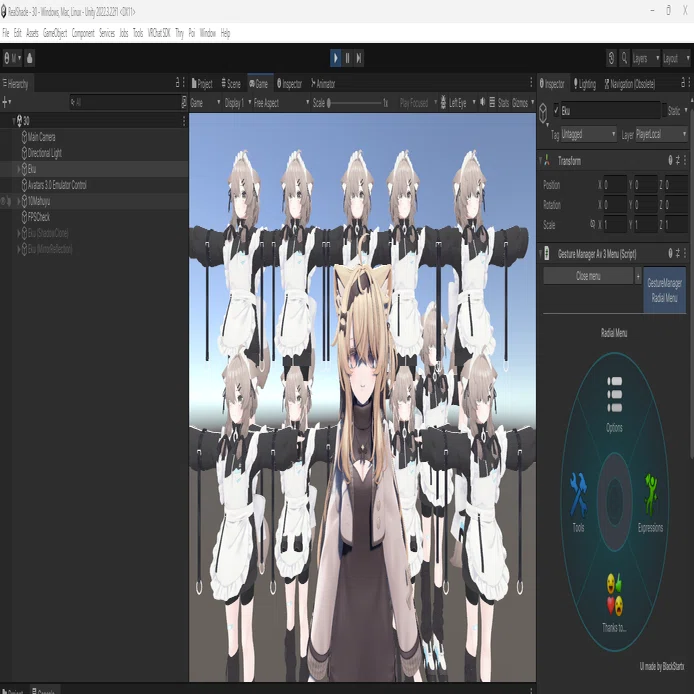Open the VRChat SDK menu

159,33
